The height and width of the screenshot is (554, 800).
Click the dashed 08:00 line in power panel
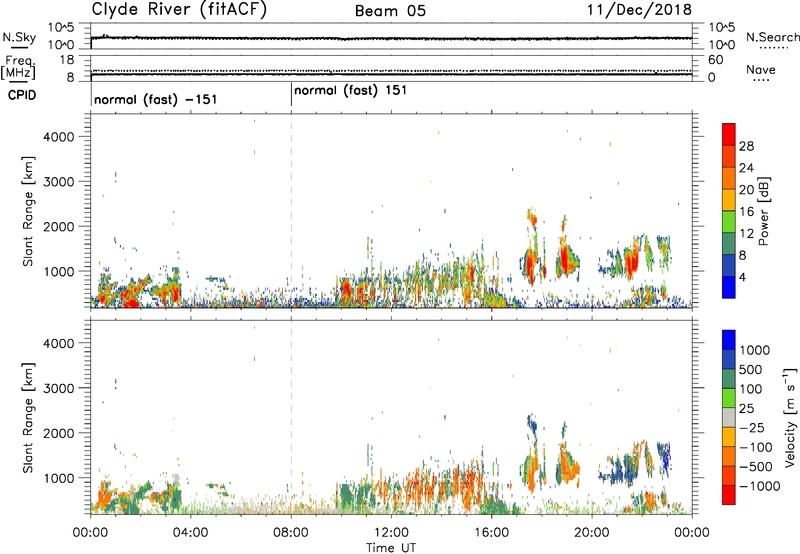point(291,210)
